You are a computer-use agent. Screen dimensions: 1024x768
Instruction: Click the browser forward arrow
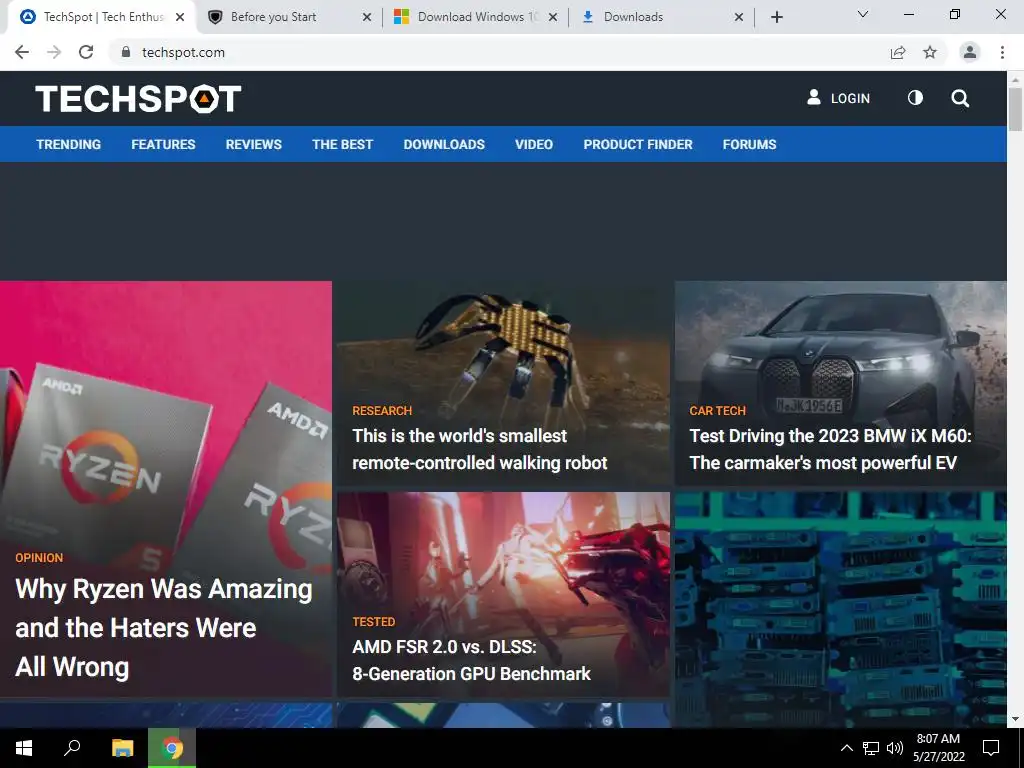pyautogui.click(x=54, y=52)
